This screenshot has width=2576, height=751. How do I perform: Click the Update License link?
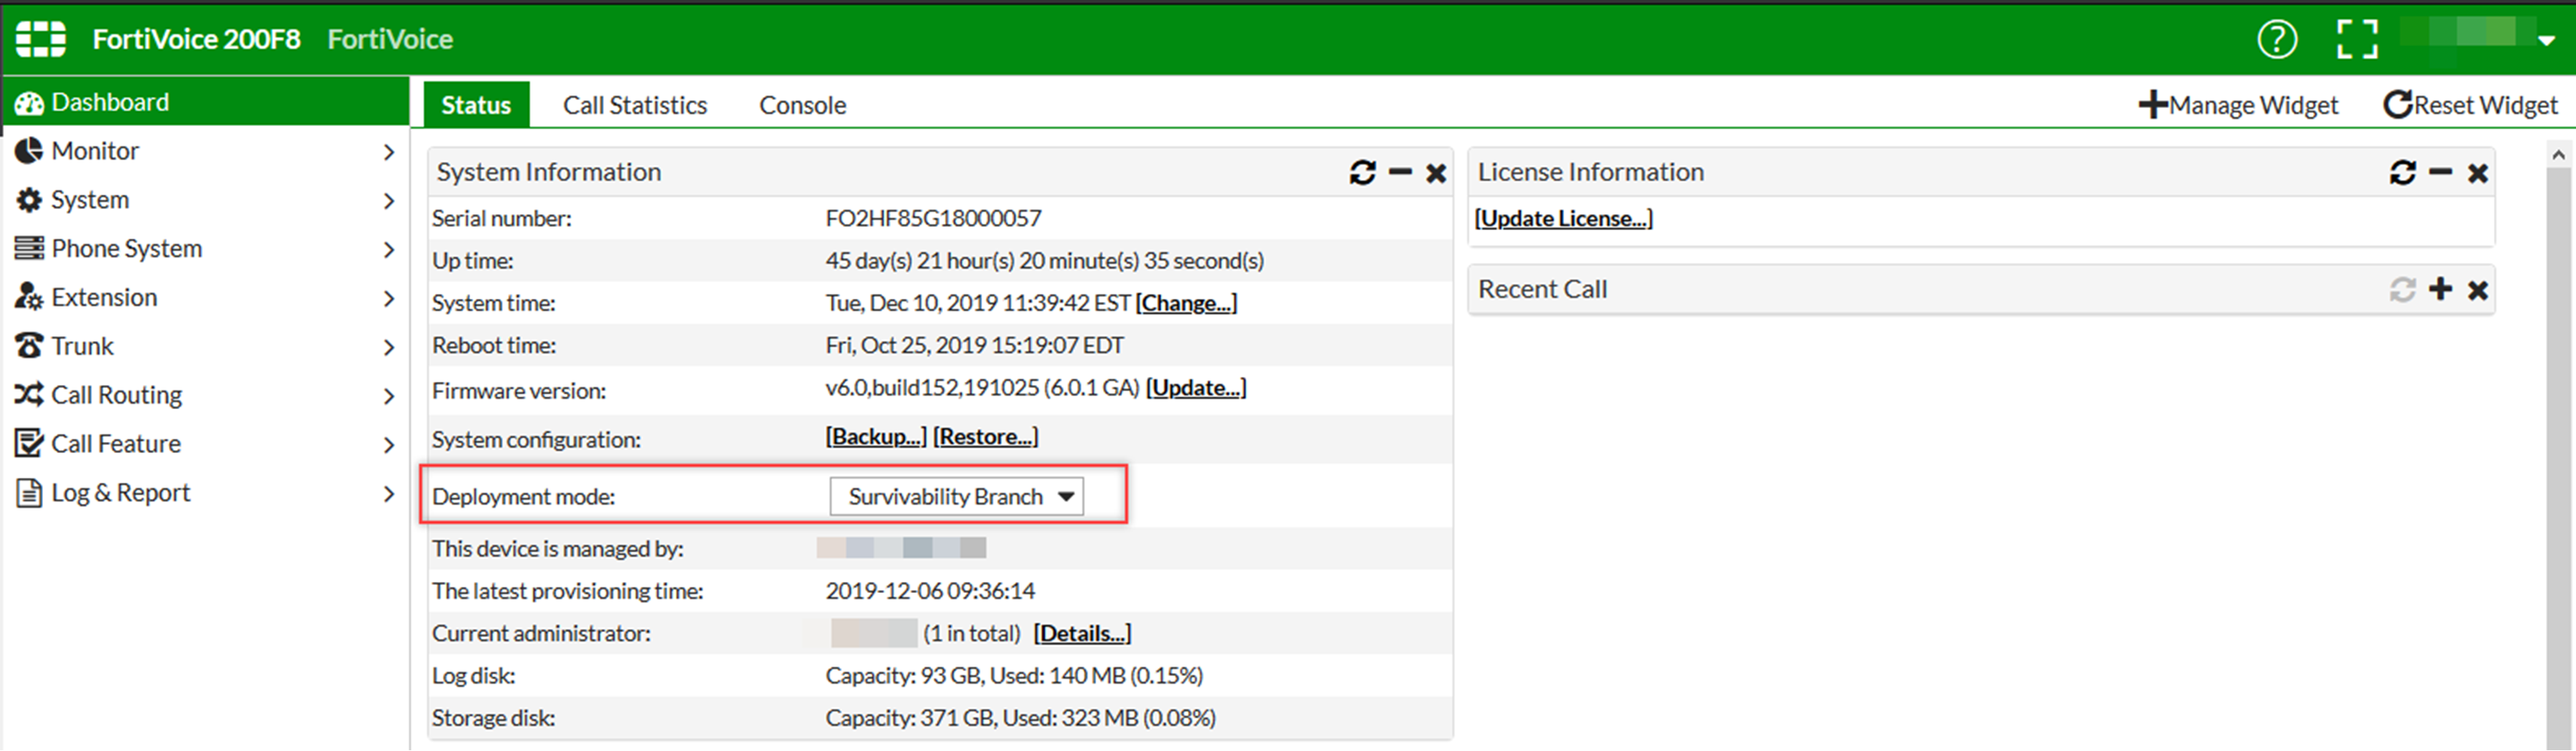(x=1563, y=218)
